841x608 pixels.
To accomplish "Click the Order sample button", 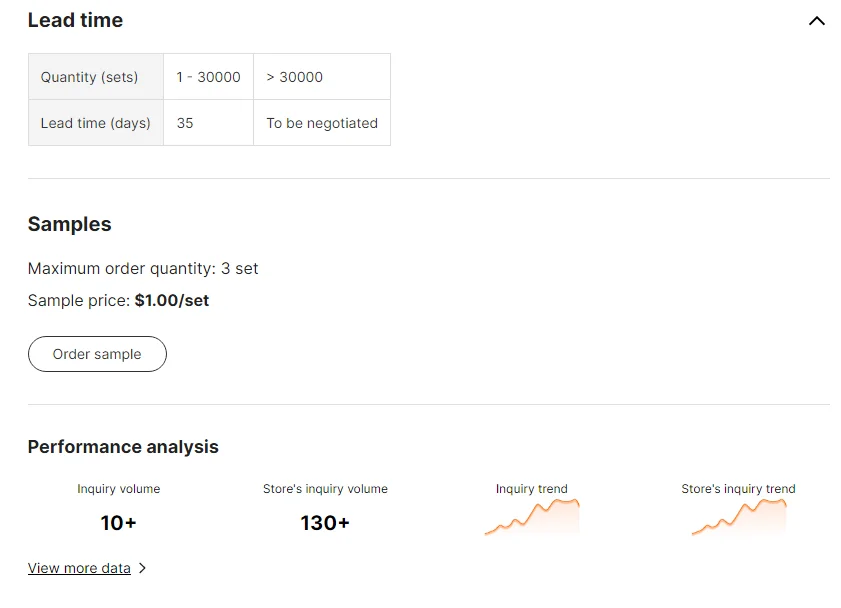I will tap(97, 354).
